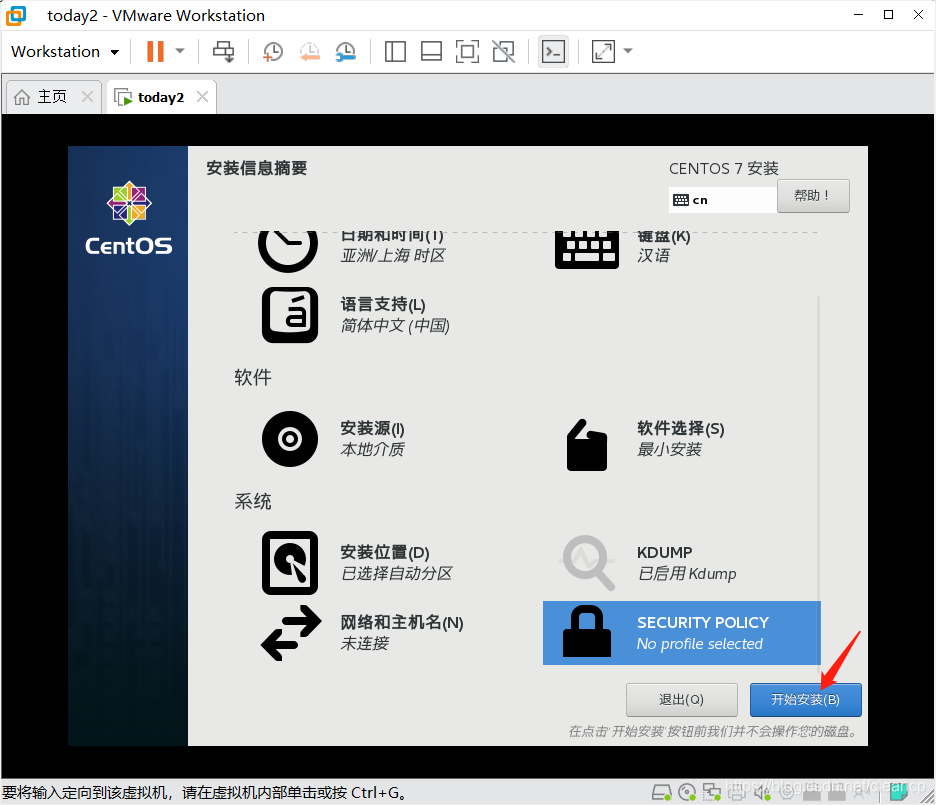Viewport: 936px width, 805px height.
Task: Expand the stretch display dropdown arrow
Action: coord(628,51)
